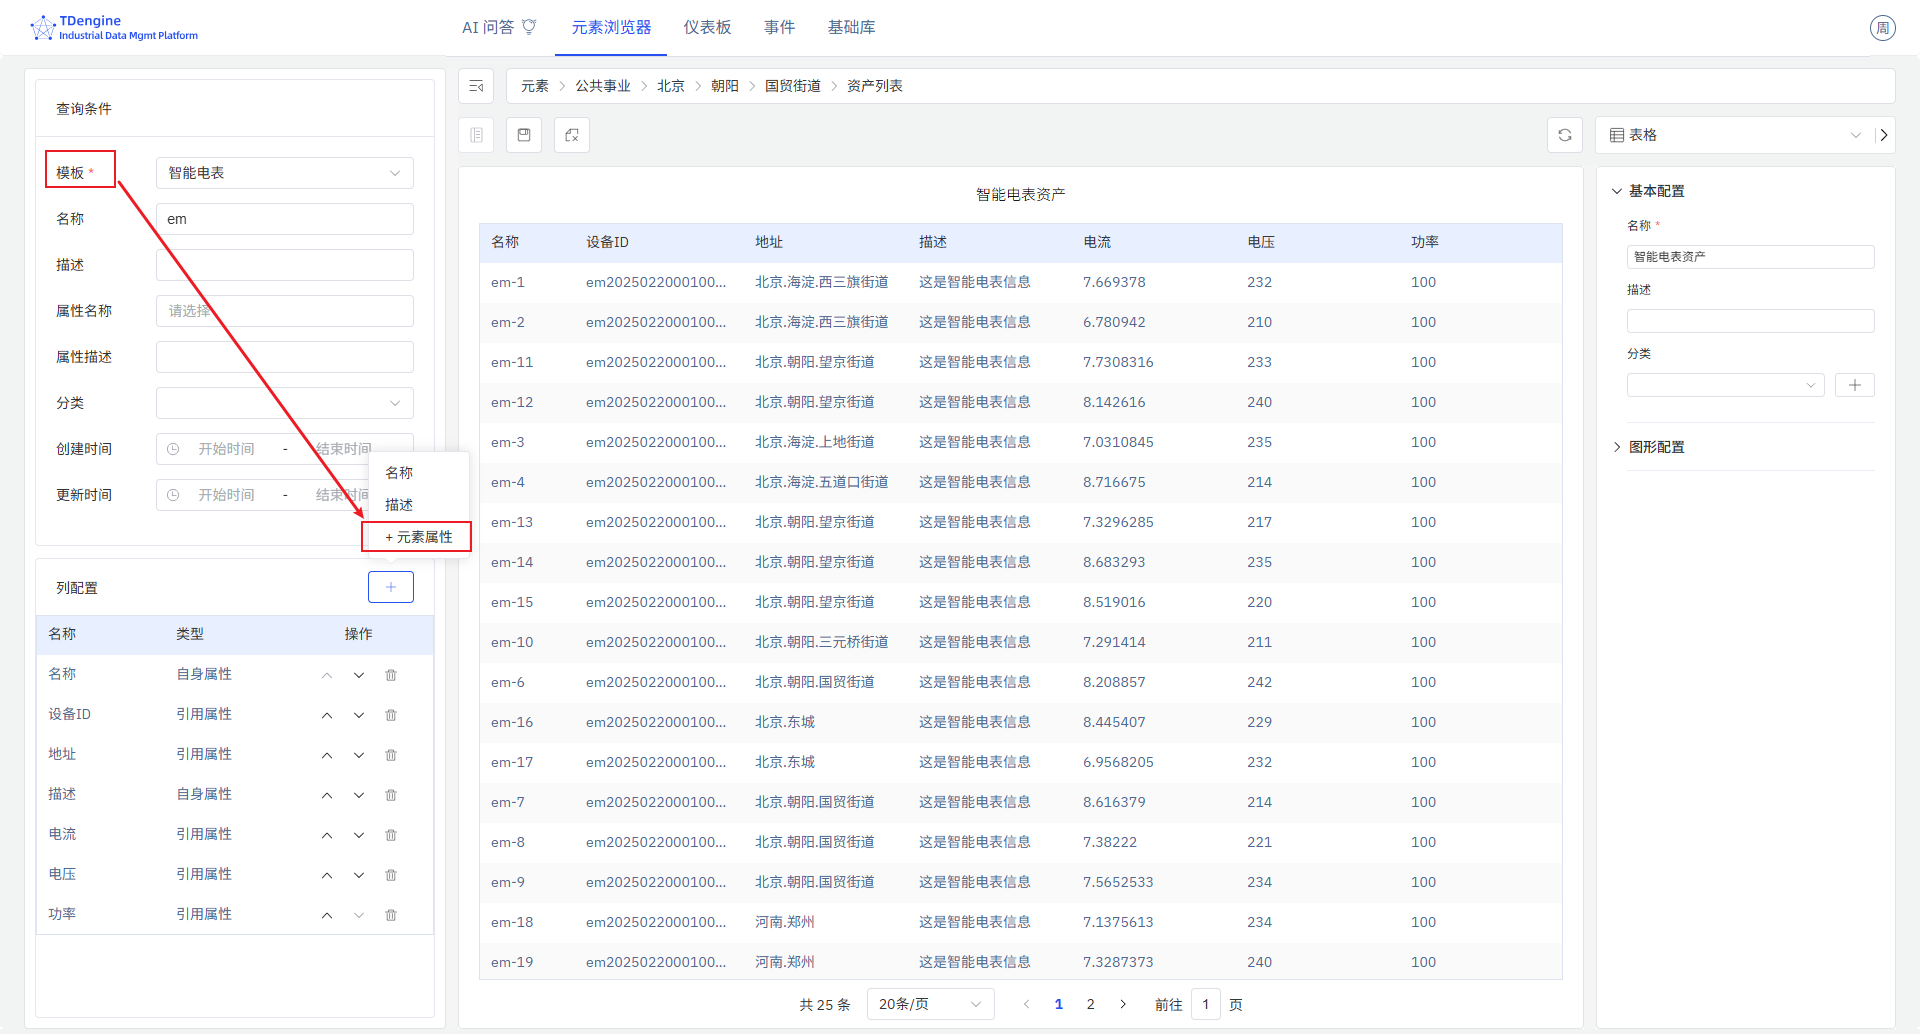This screenshot has width=1920, height=1034.
Task: Refresh the table data with the reload icon
Action: click(1565, 134)
